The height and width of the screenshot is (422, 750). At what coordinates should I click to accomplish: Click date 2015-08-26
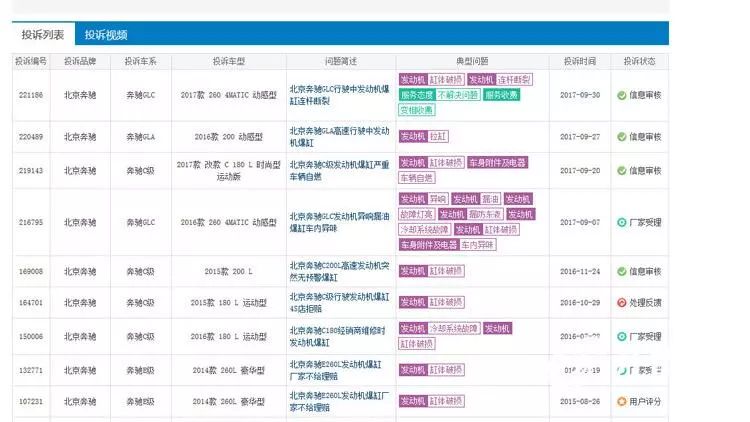(x=580, y=401)
